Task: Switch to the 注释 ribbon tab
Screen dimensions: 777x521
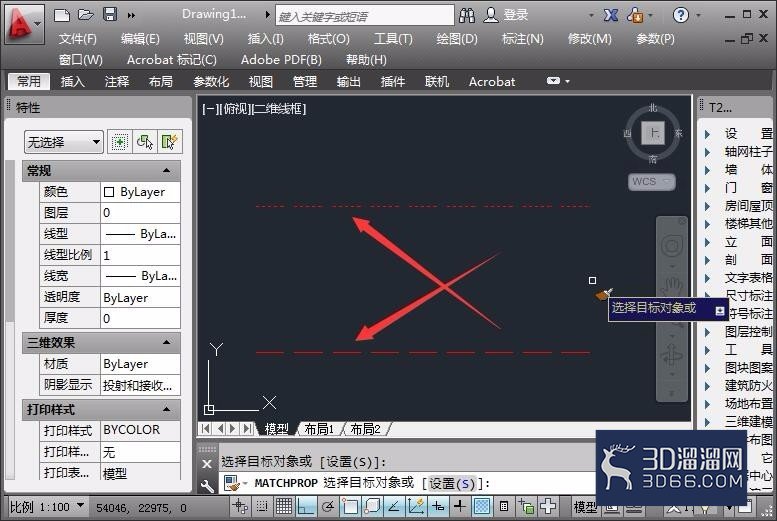Action: (116, 81)
